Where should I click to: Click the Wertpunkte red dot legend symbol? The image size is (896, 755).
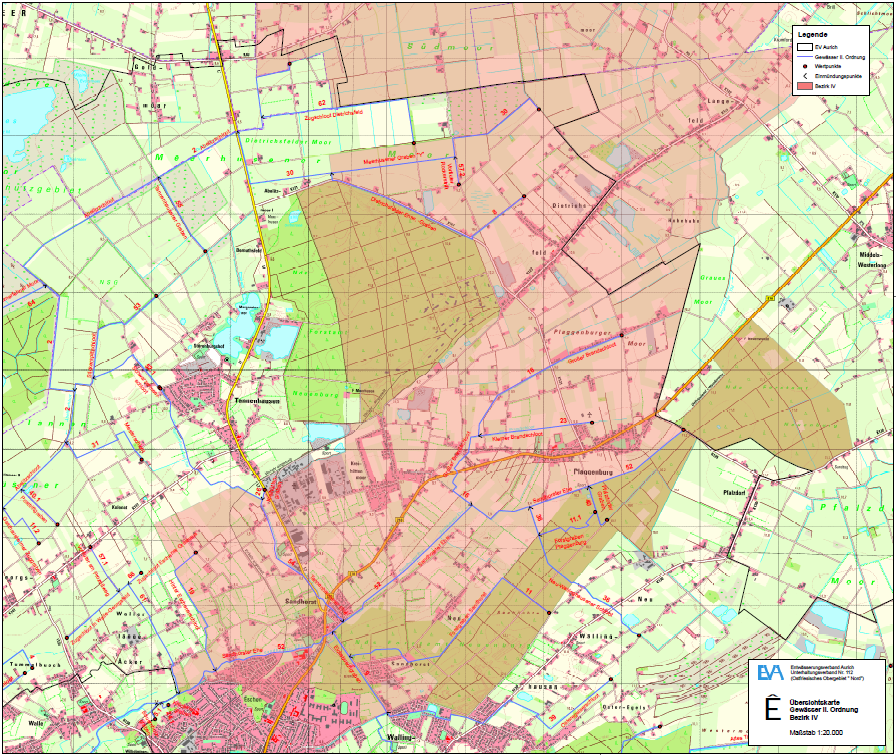click(805, 66)
